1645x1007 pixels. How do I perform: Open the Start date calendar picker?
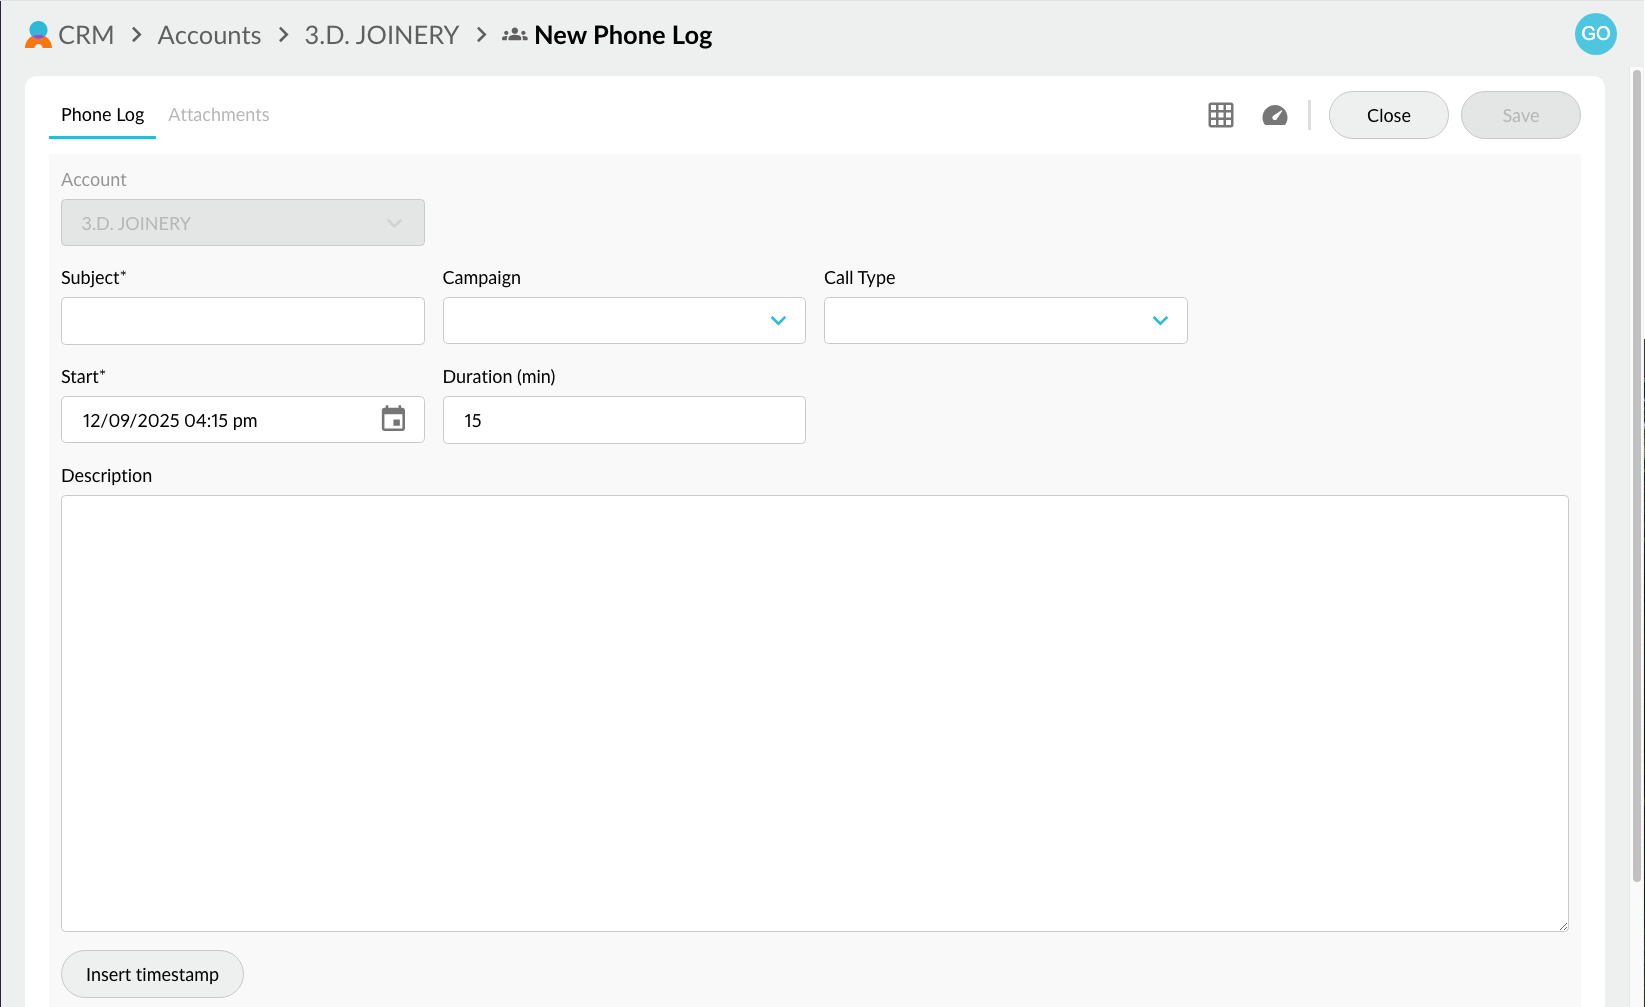[393, 419]
